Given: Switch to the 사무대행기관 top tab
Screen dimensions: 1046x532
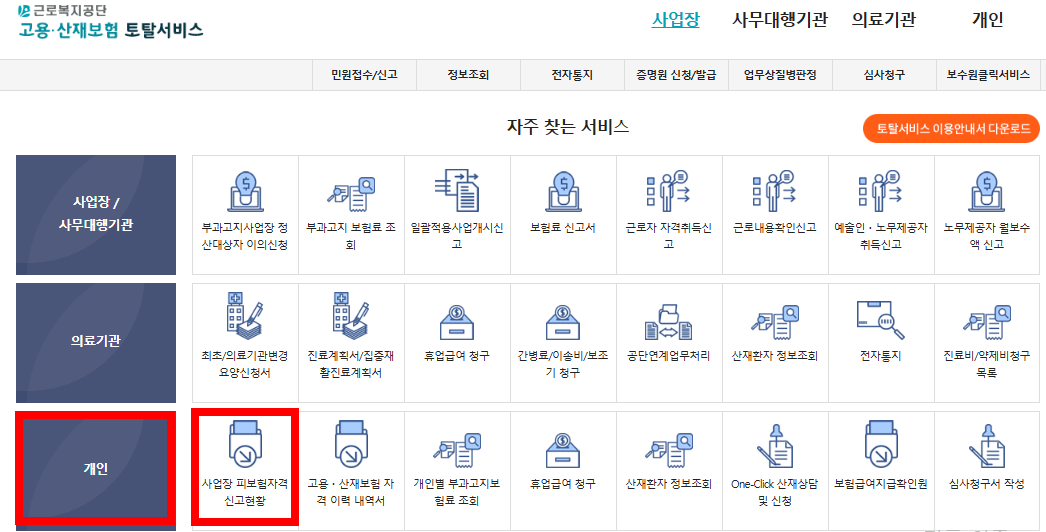Looking at the screenshot, I should click(780, 19).
